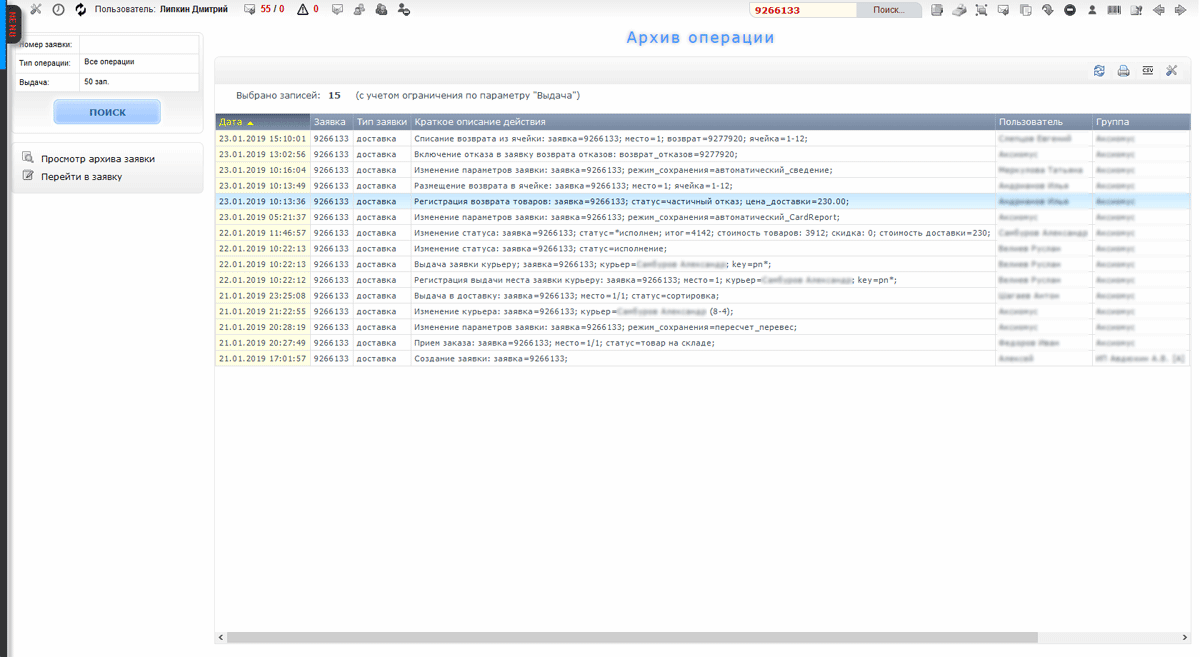
Task: Click the CSV export icon
Action: point(1147,71)
